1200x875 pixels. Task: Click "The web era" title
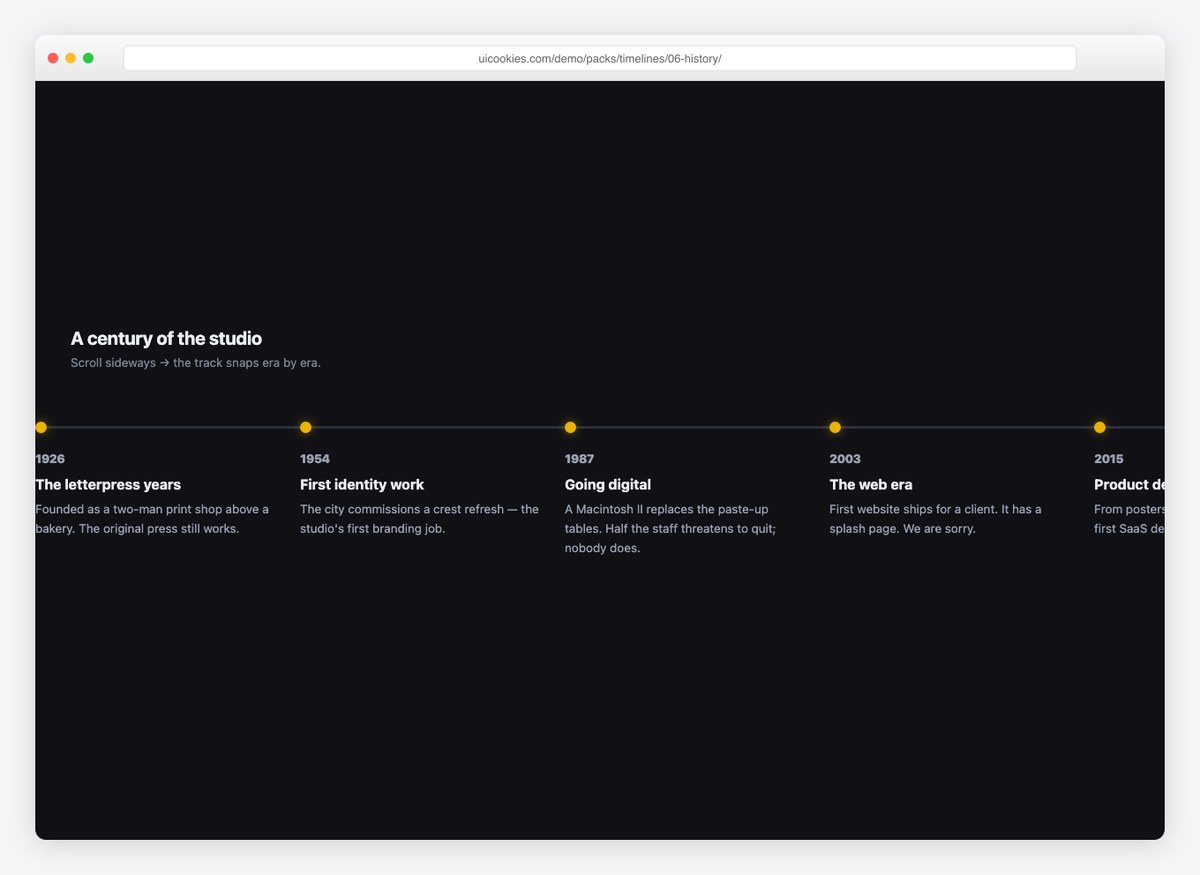click(x=871, y=485)
